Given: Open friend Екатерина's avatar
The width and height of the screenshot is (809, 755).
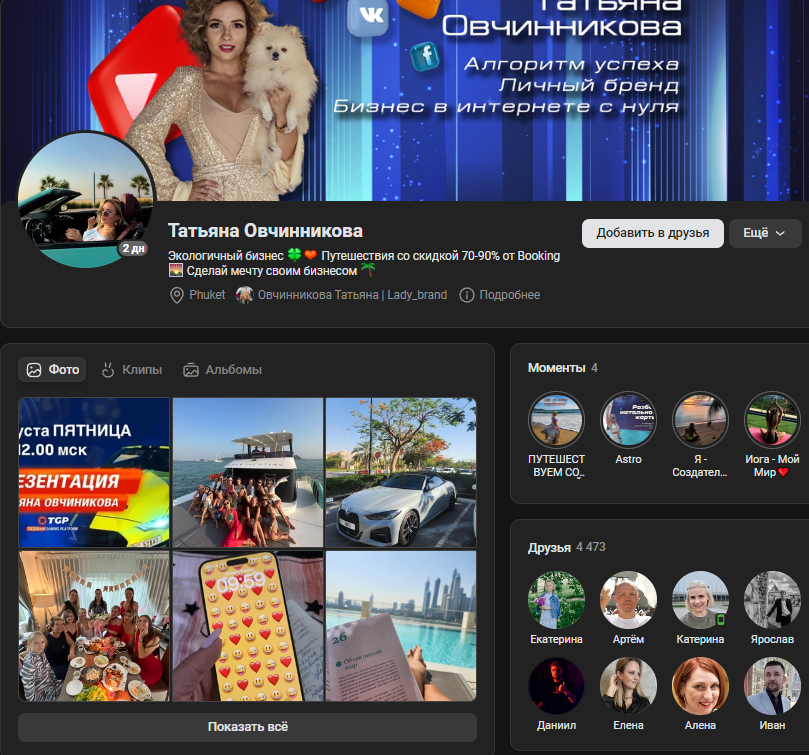Looking at the screenshot, I should (556, 599).
